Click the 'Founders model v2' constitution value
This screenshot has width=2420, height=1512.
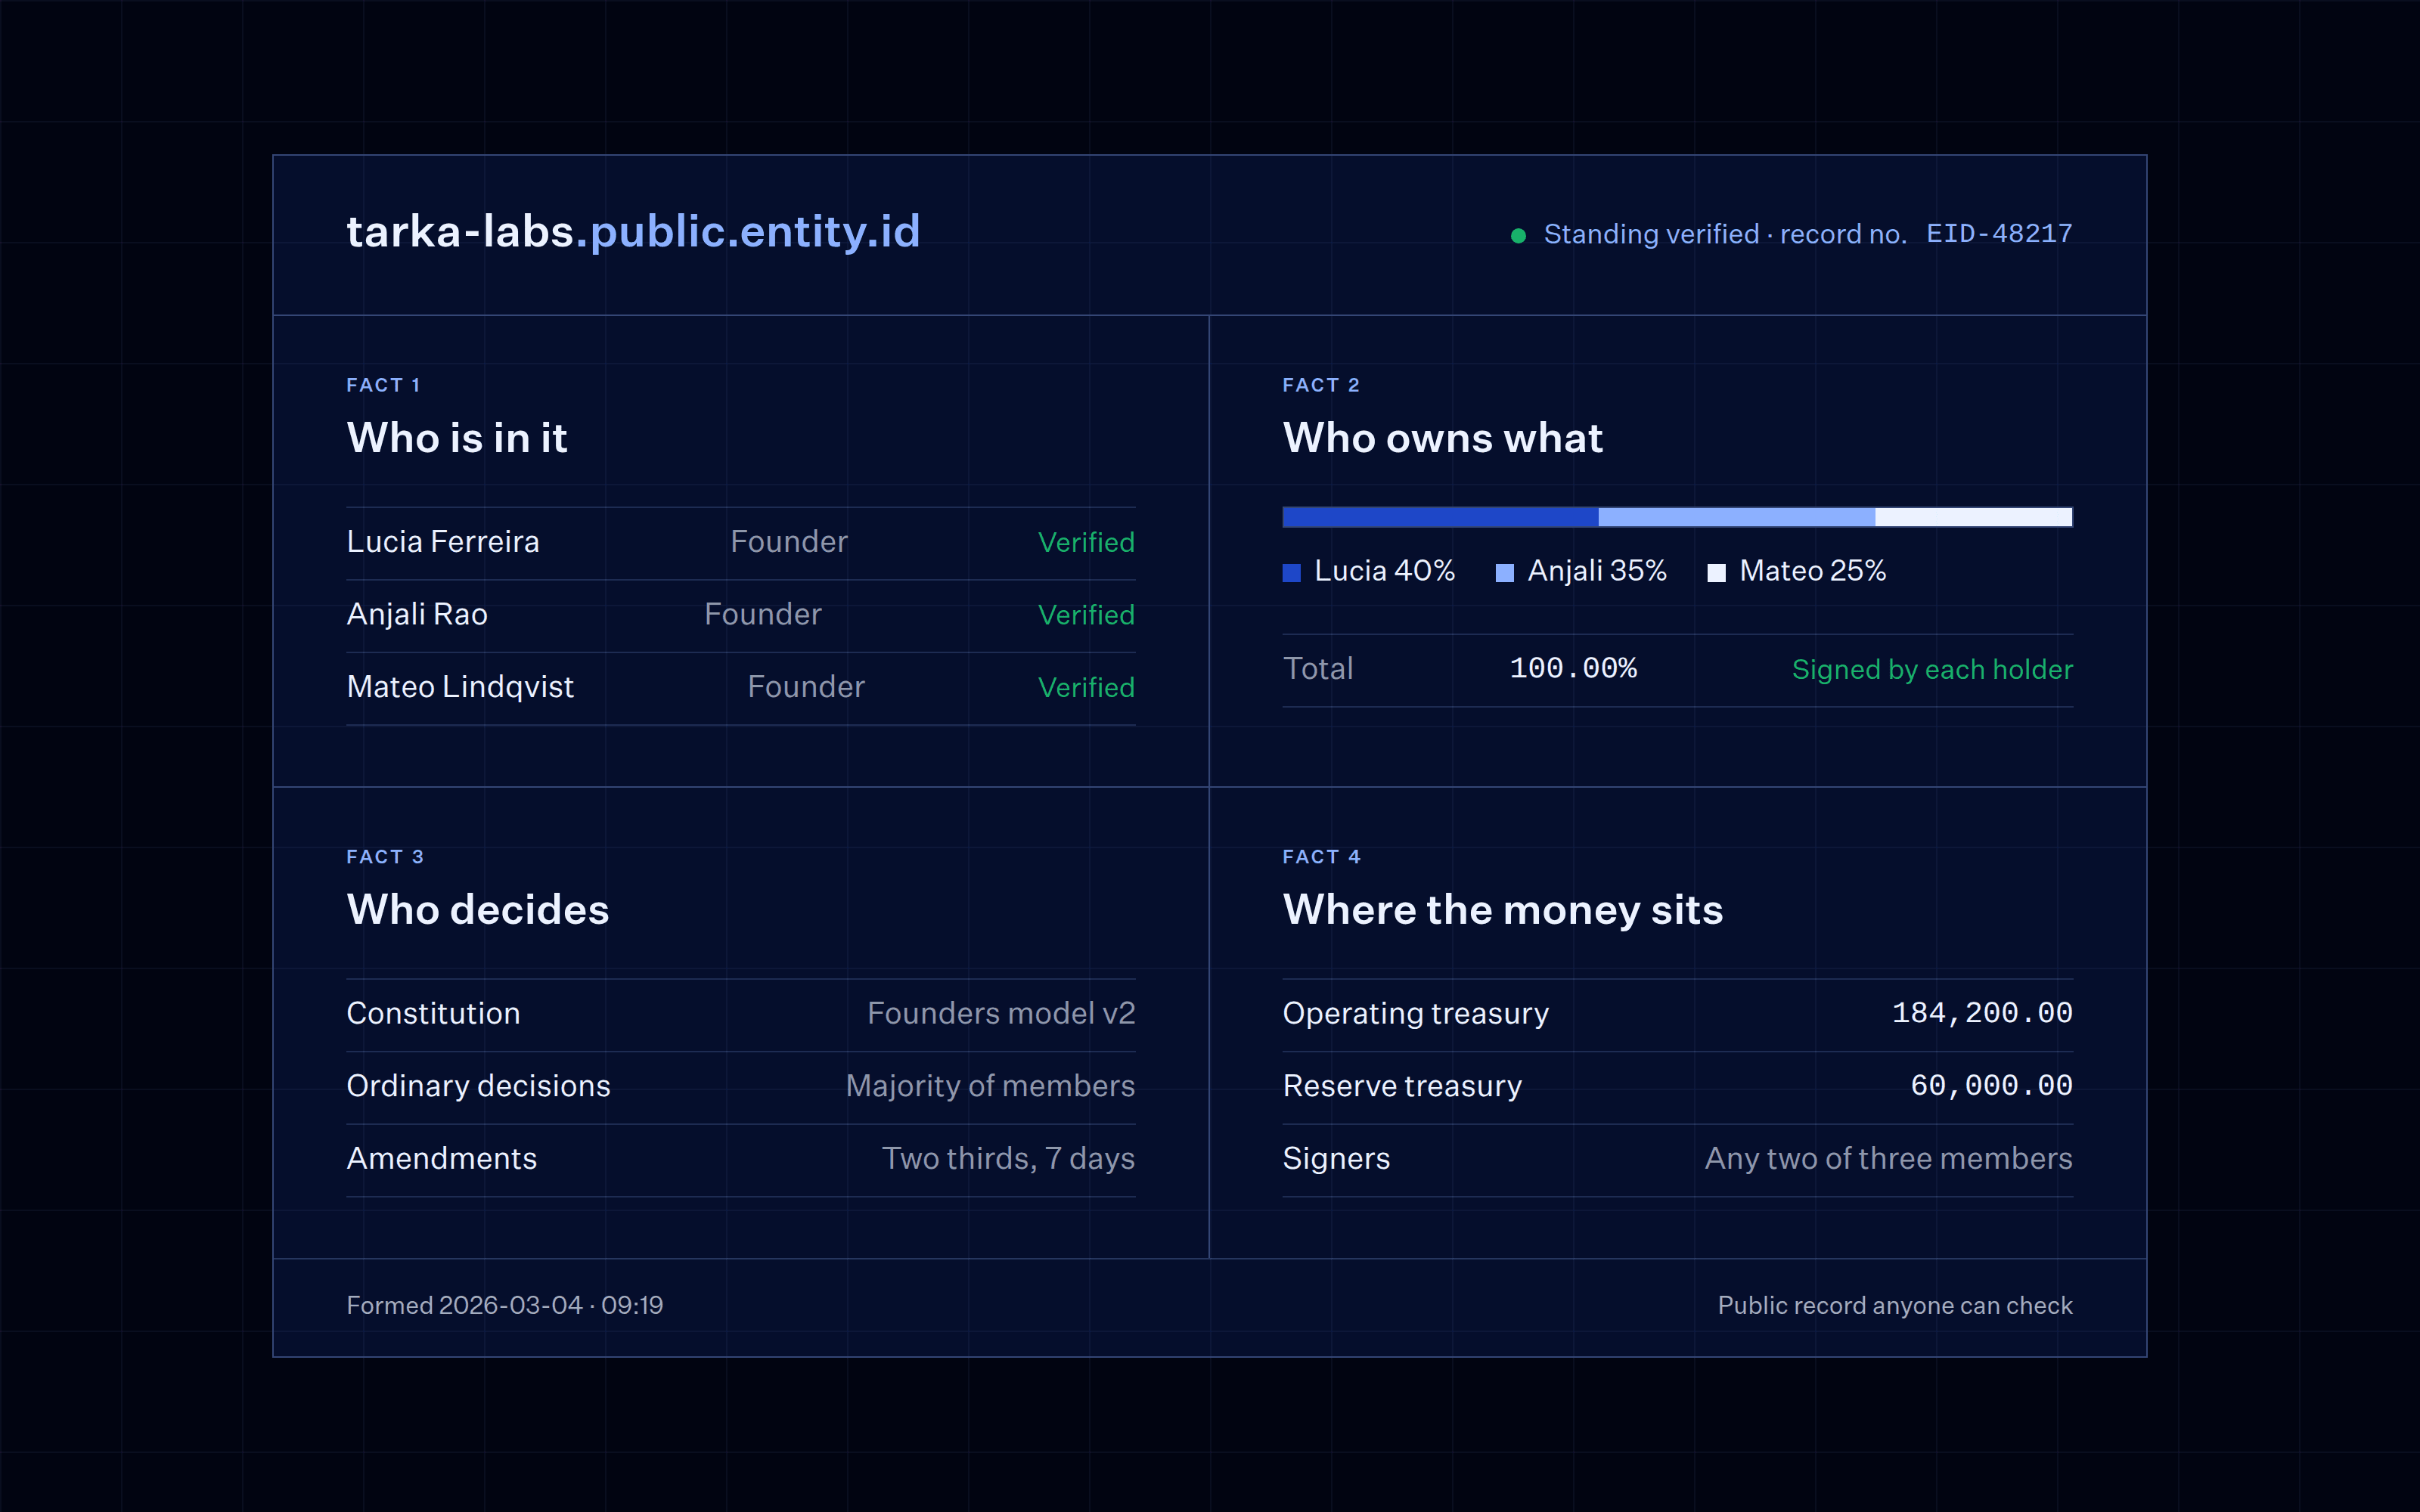pos(1001,1014)
